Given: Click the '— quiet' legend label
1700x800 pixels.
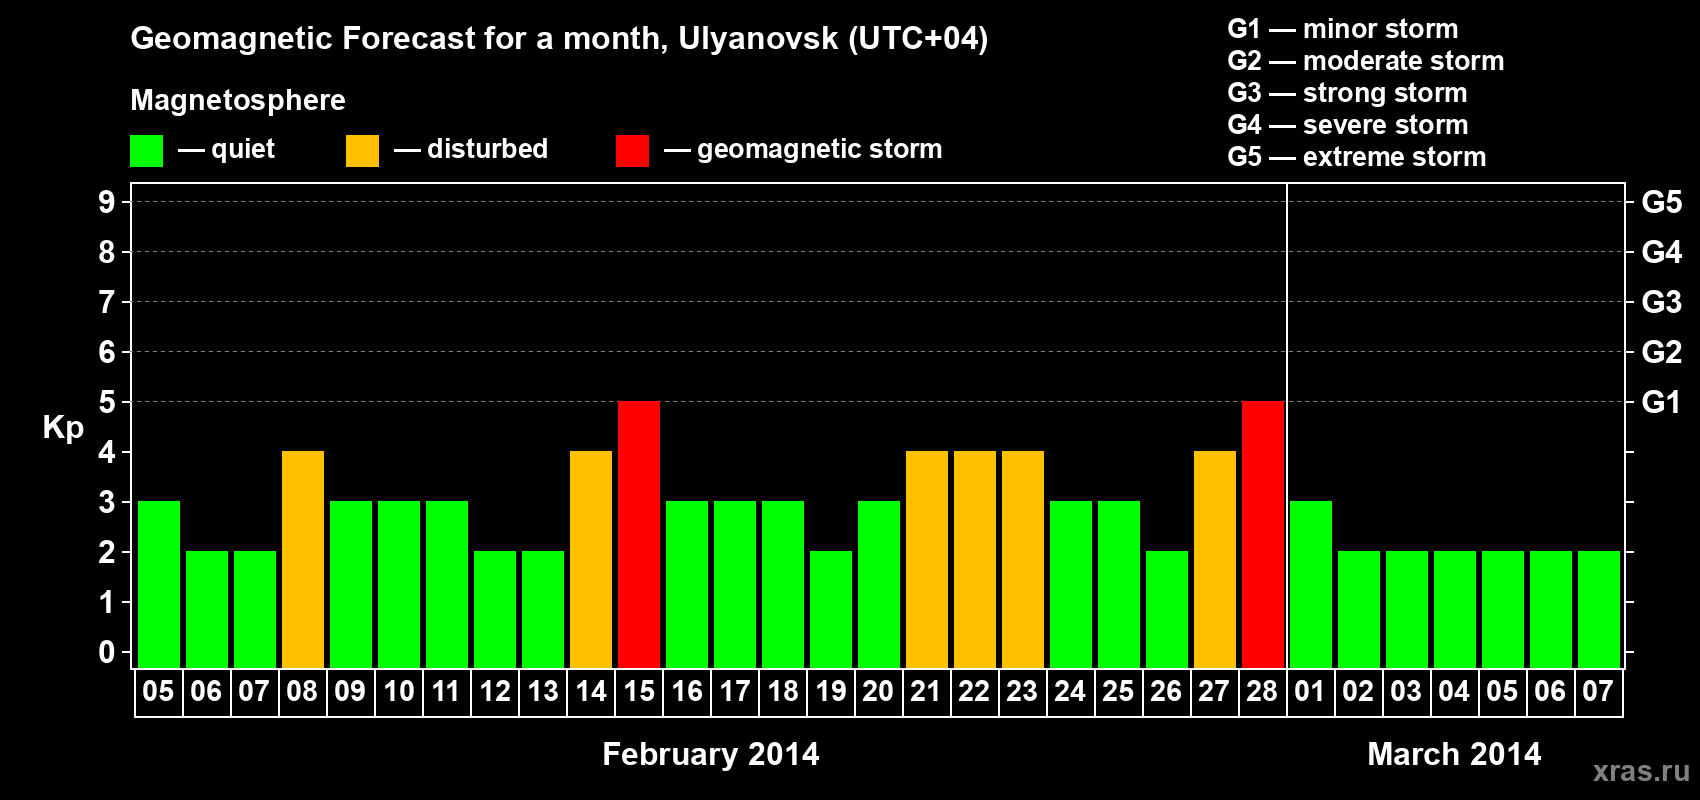Looking at the screenshot, I should point(226,150).
